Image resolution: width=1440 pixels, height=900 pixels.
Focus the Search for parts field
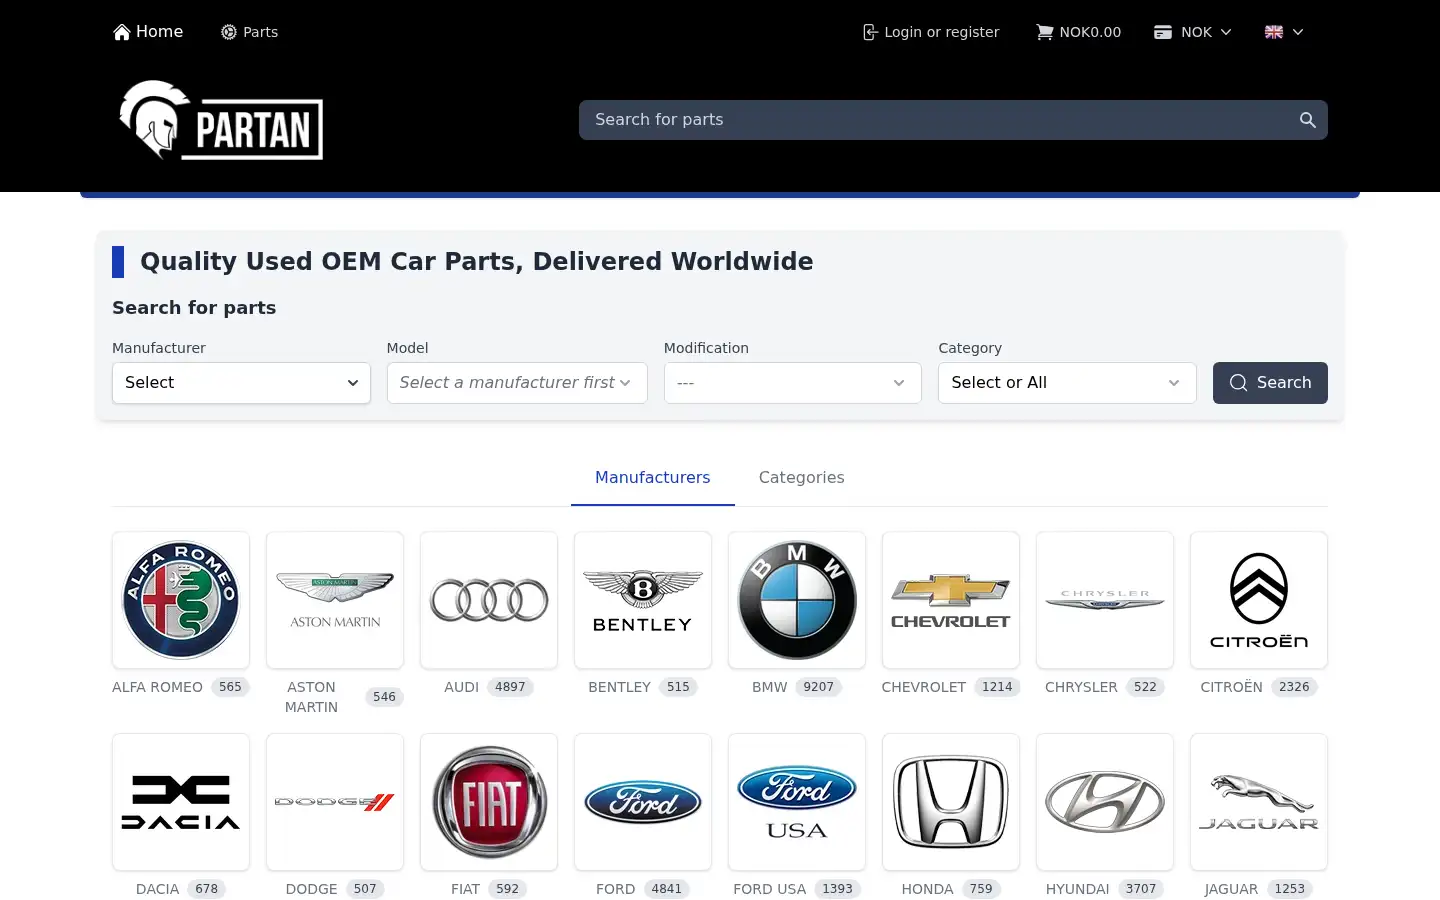pos(953,120)
